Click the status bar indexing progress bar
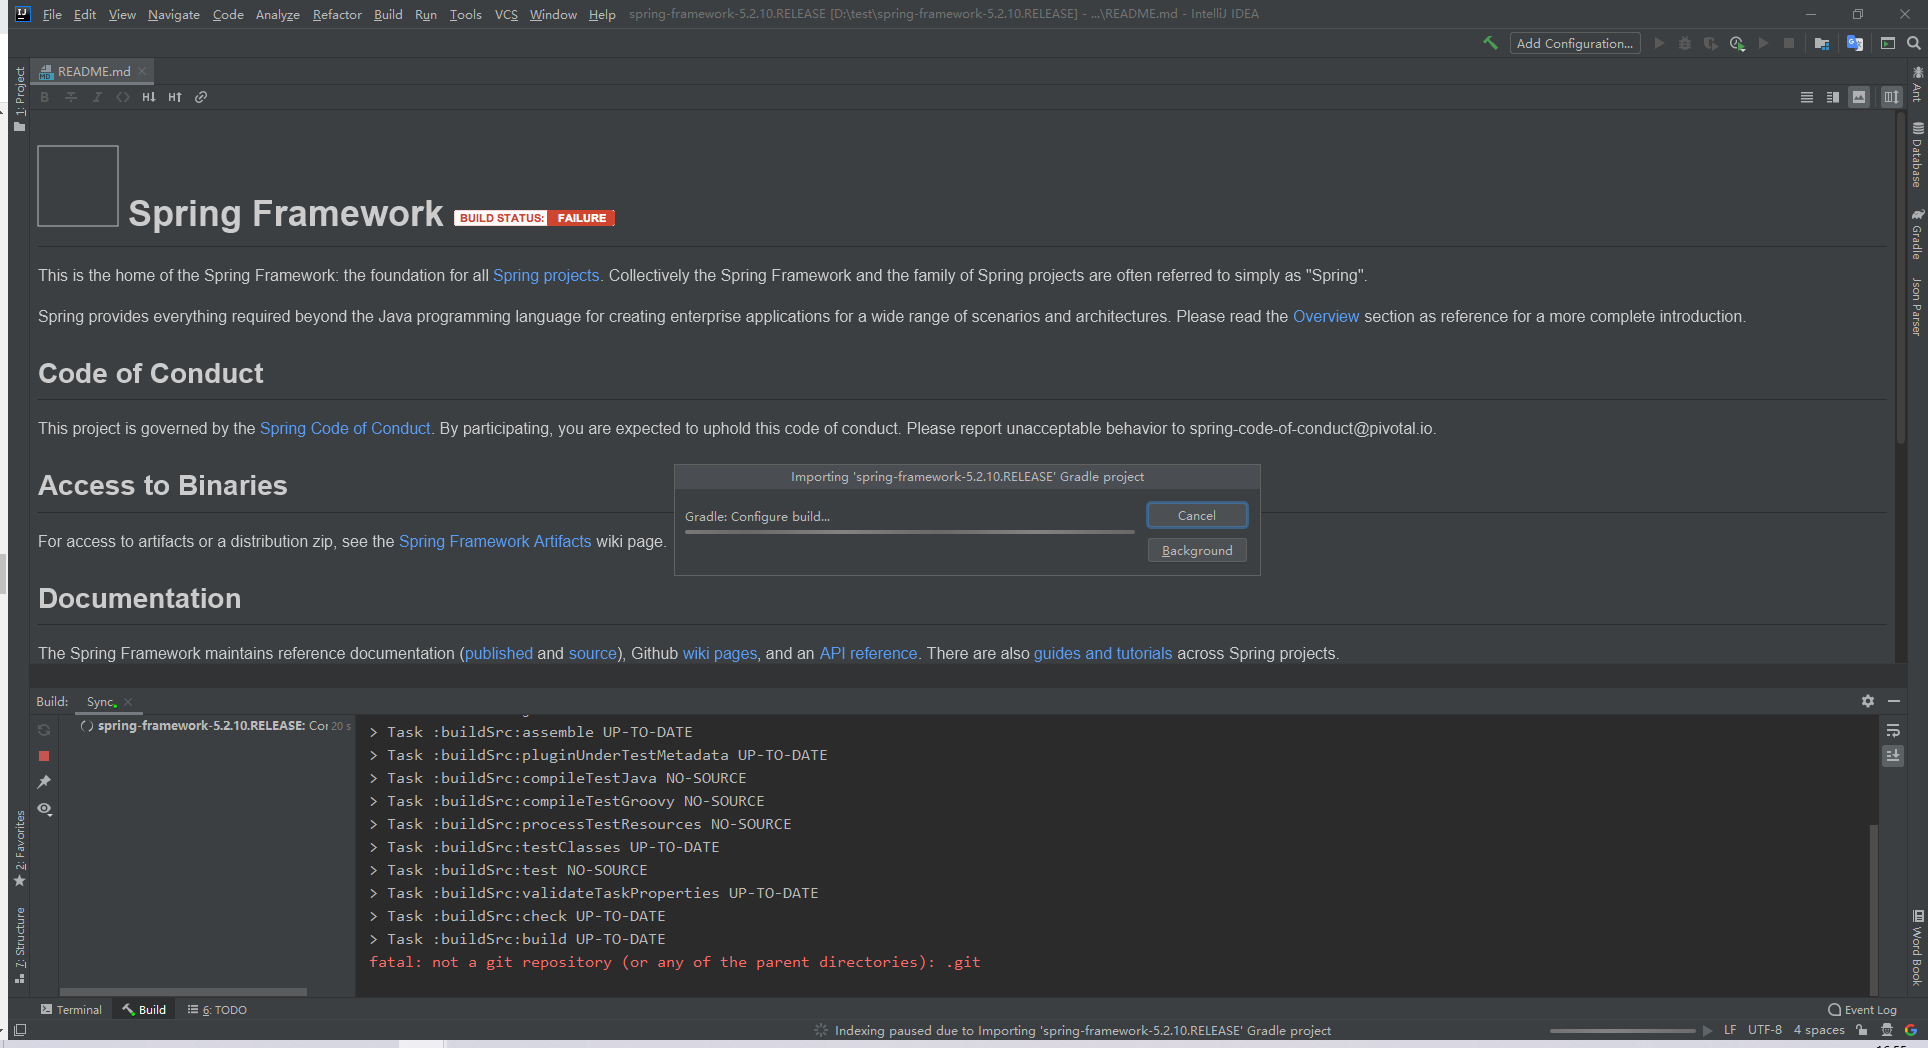Viewport: 1928px width, 1048px height. [1623, 1030]
